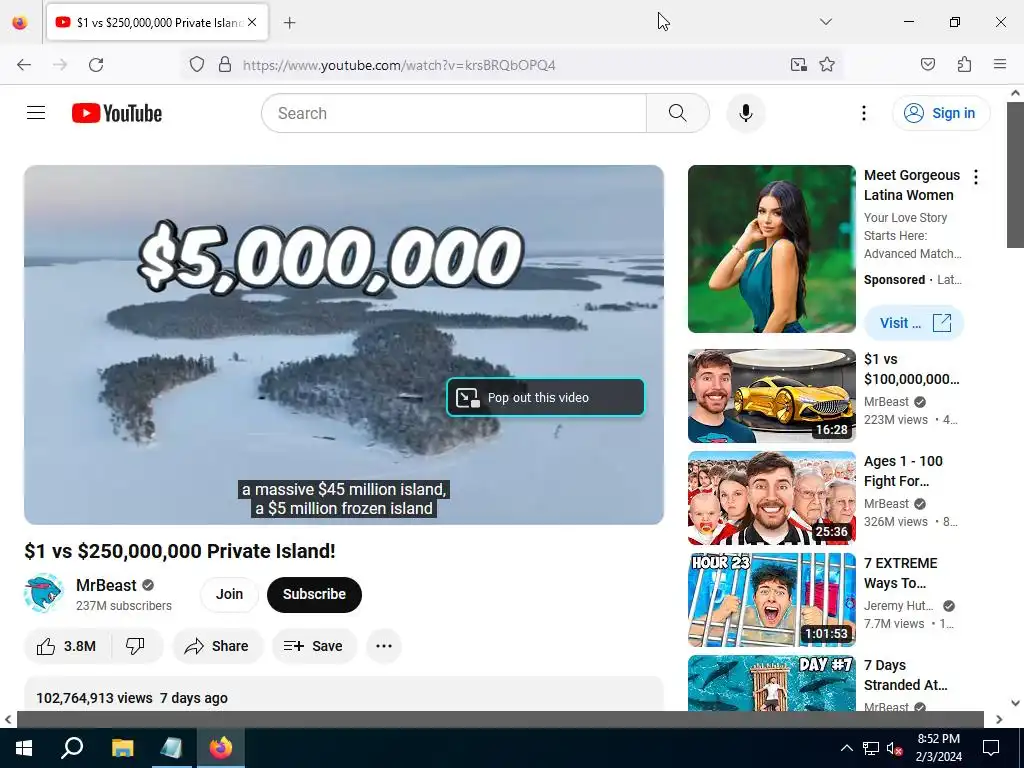1024x768 pixels.
Task: Sign in to YouTube
Action: coord(940,113)
